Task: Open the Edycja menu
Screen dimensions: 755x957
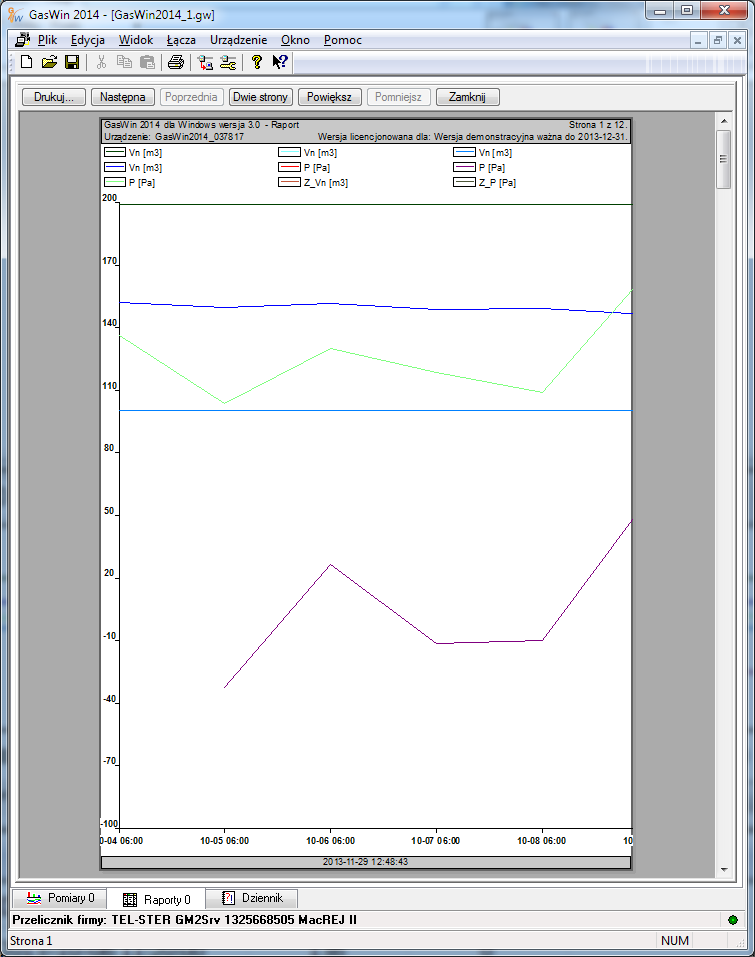Action: (x=88, y=40)
